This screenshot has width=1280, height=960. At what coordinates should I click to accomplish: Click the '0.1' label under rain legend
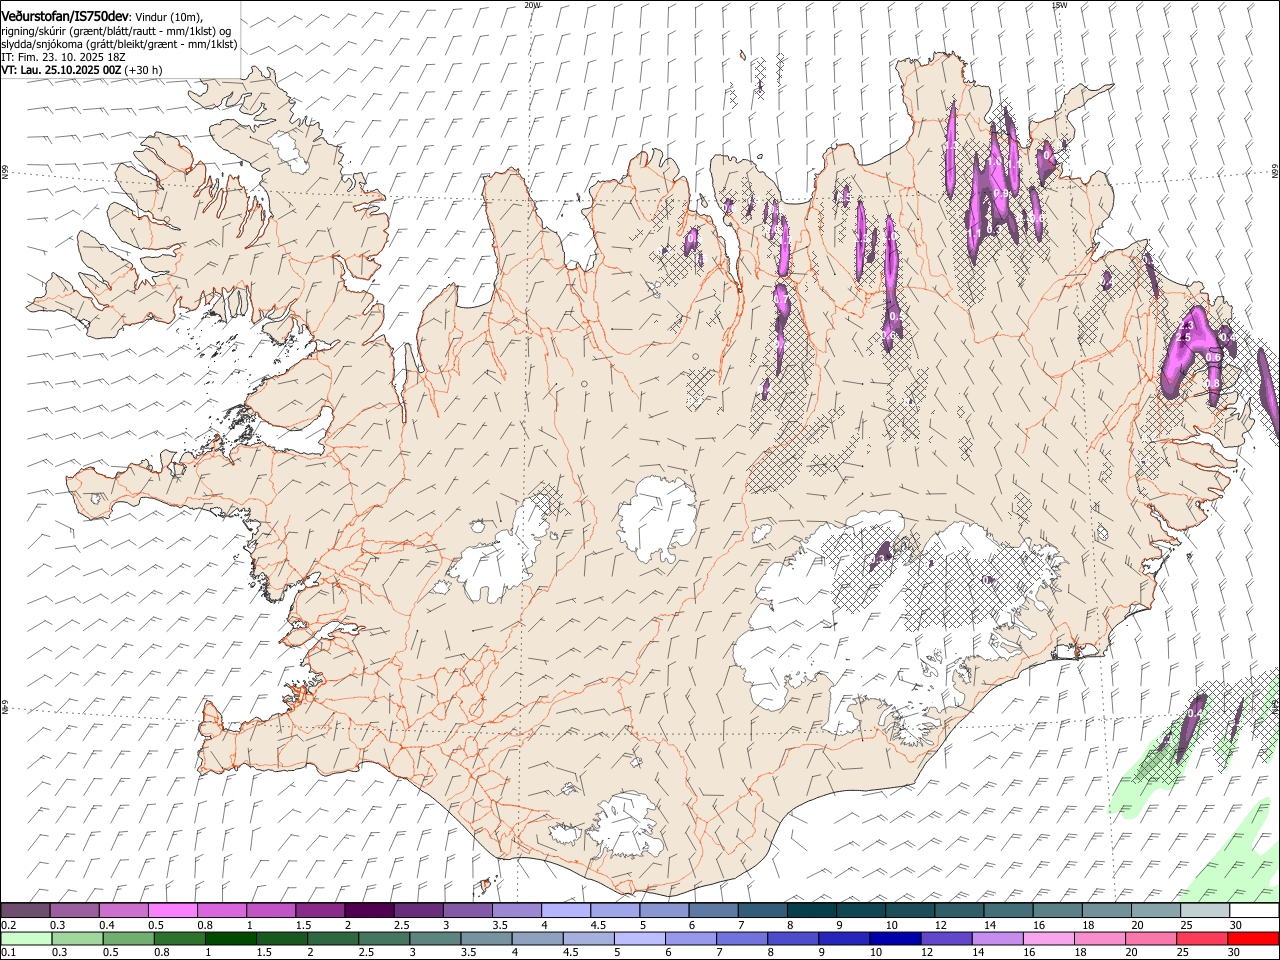click(8, 953)
